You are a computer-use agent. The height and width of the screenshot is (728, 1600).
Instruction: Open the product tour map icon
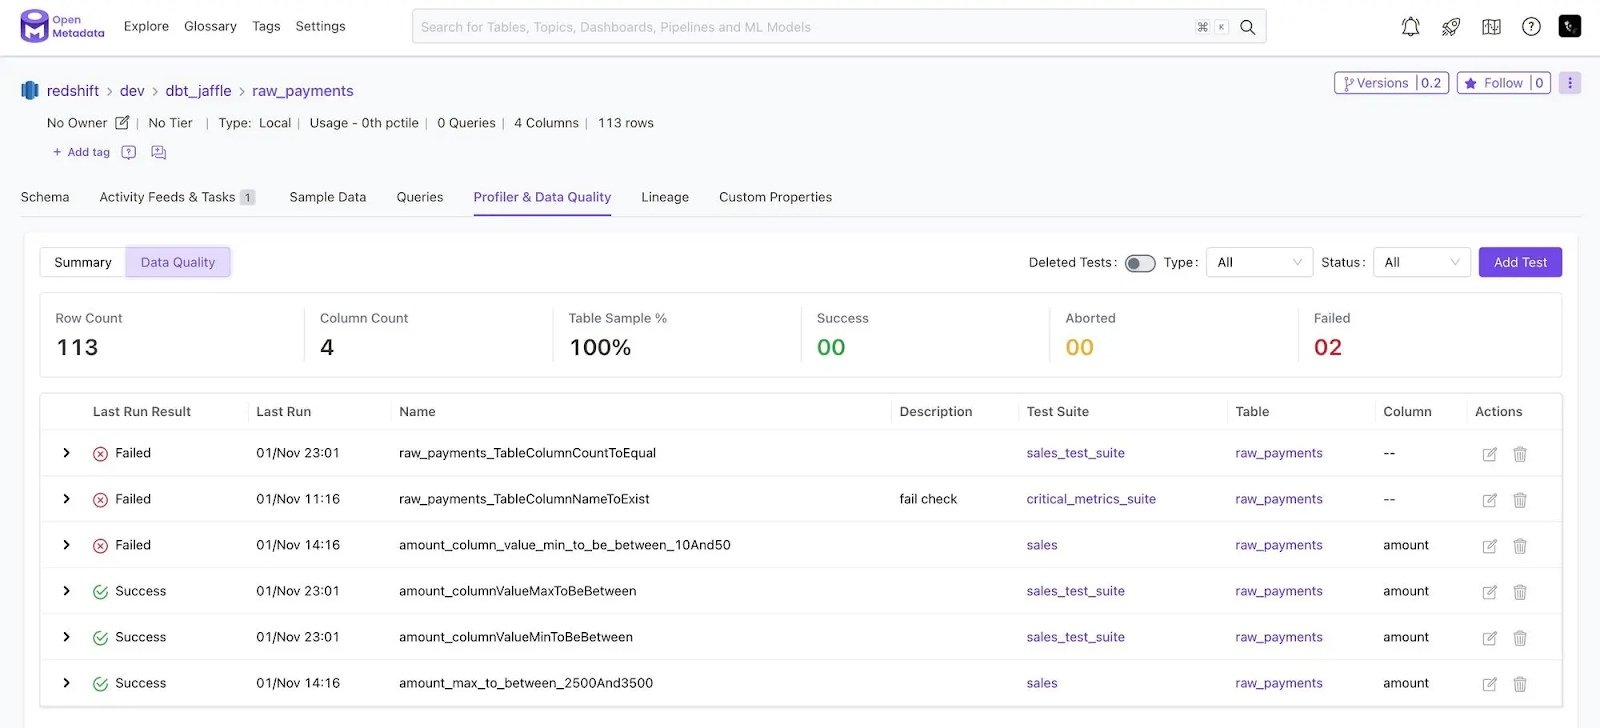1491,27
